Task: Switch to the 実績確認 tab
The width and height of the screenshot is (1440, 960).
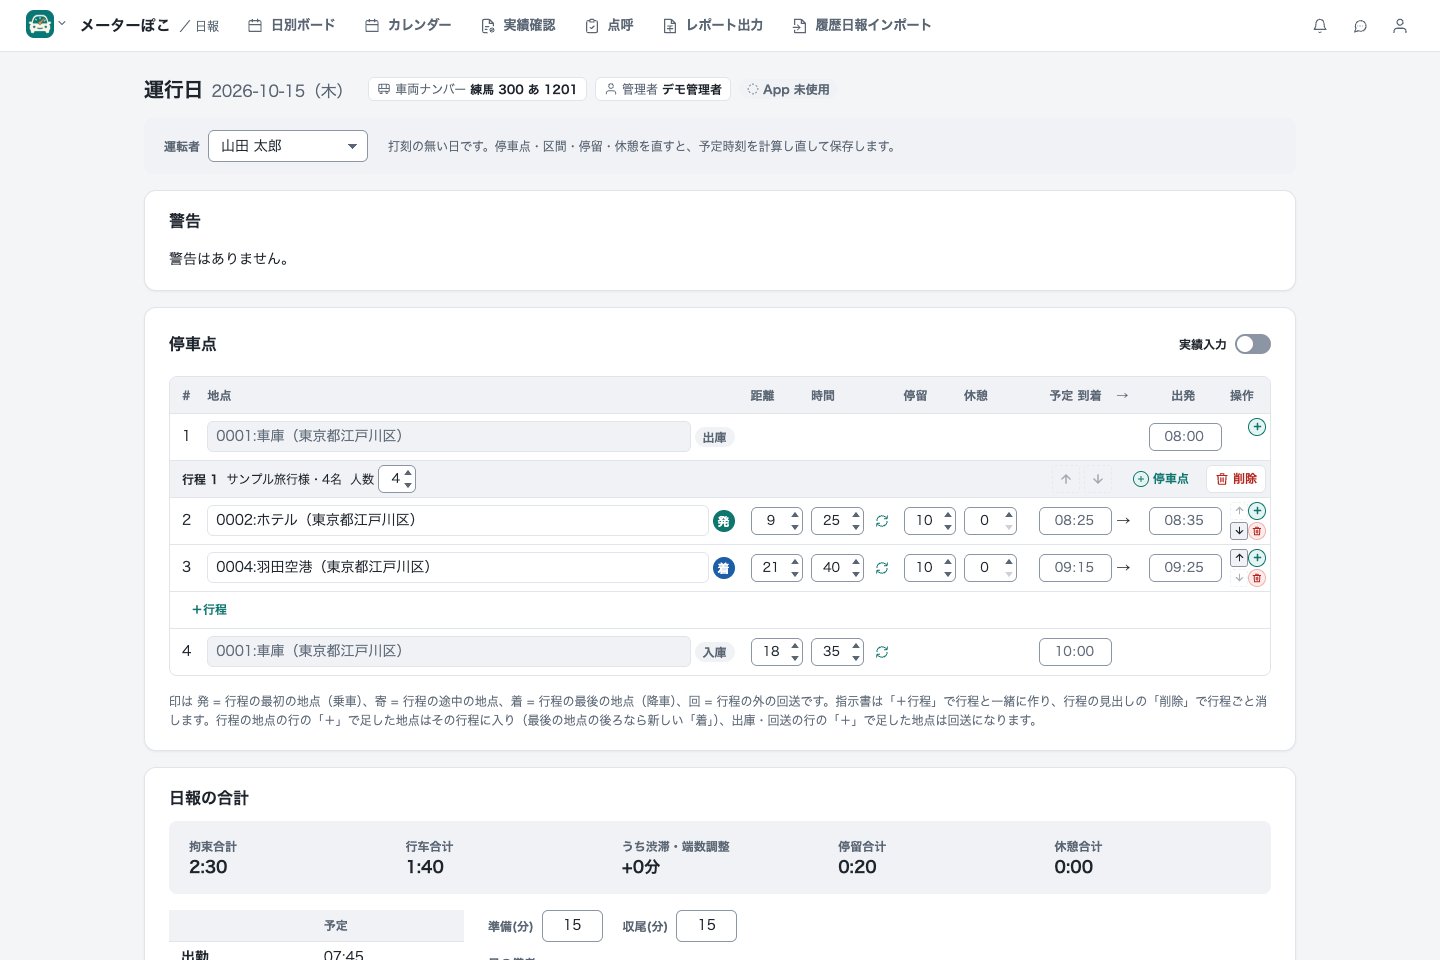Action: tap(517, 25)
